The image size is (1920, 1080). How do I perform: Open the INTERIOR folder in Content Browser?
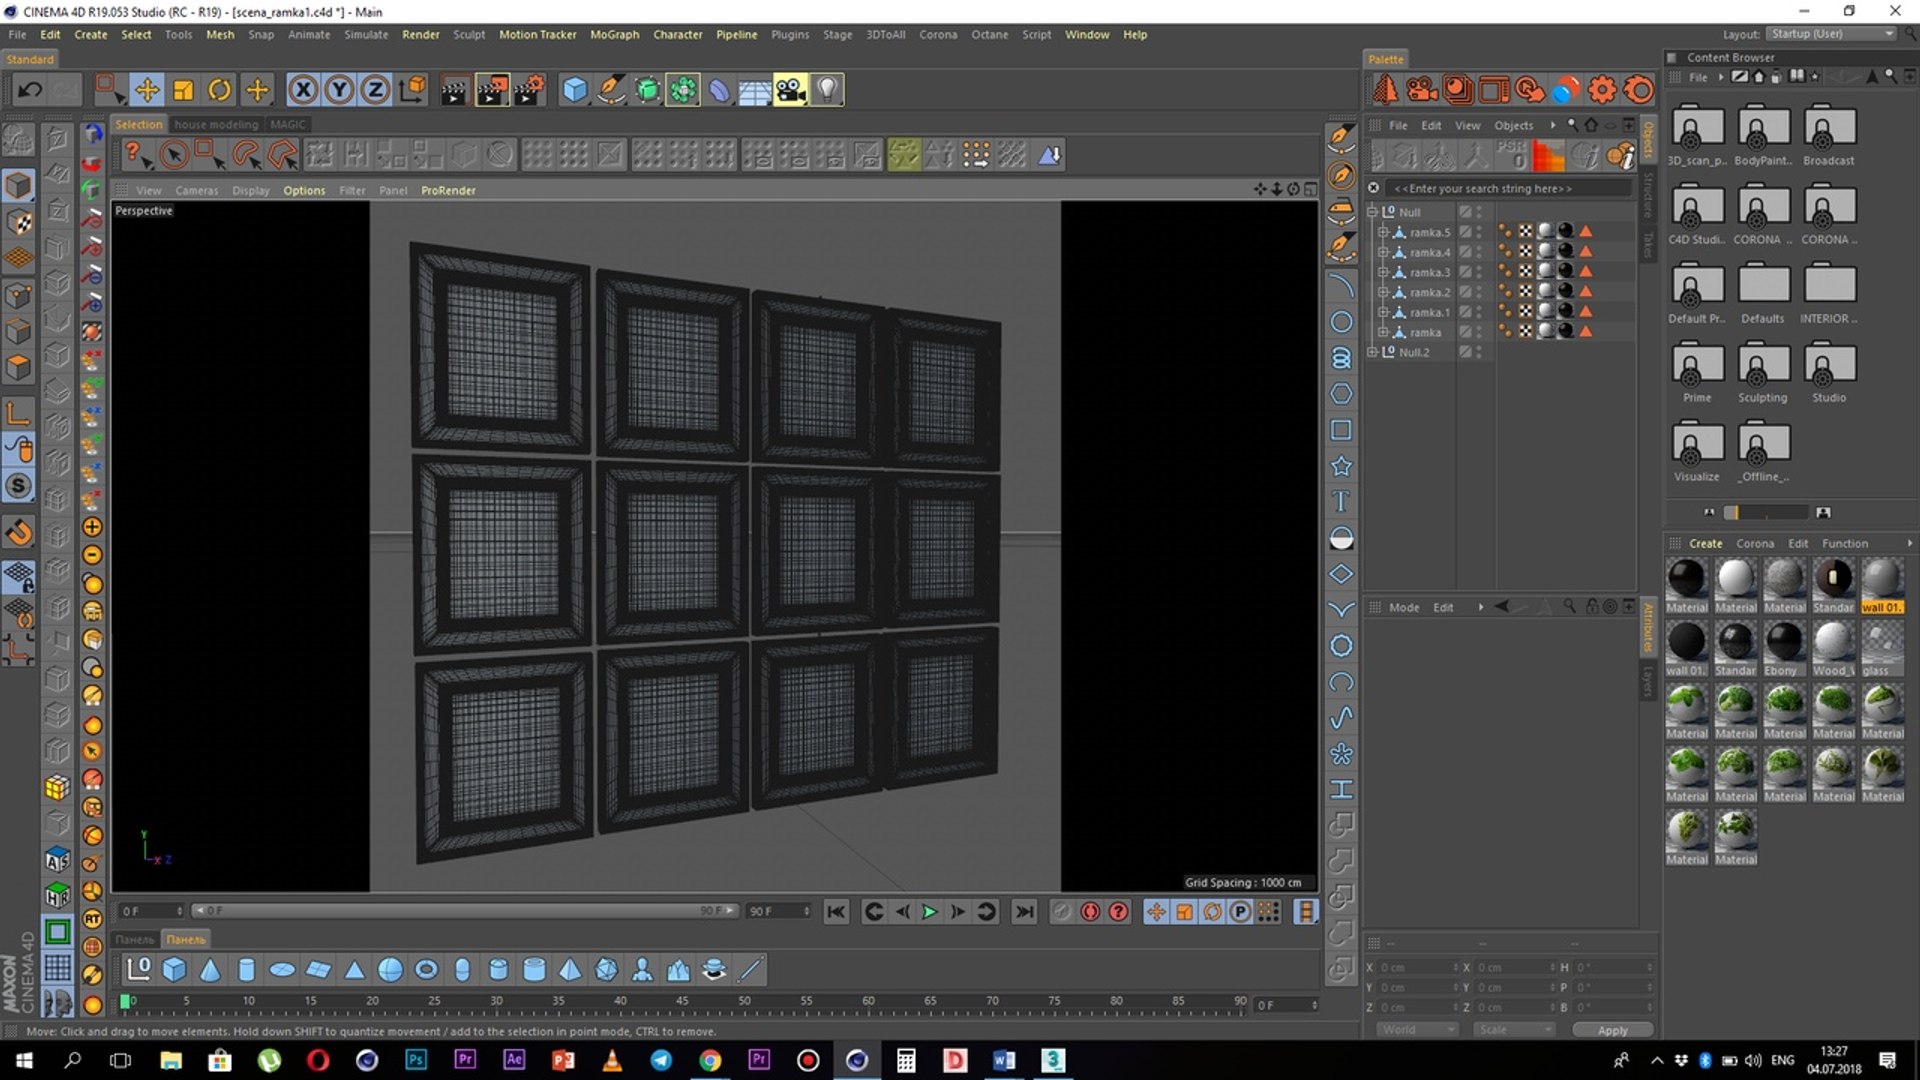(1829, 294)
